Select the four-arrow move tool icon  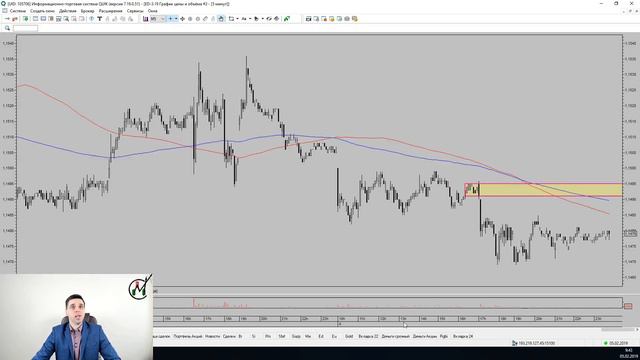coord(182,19)
